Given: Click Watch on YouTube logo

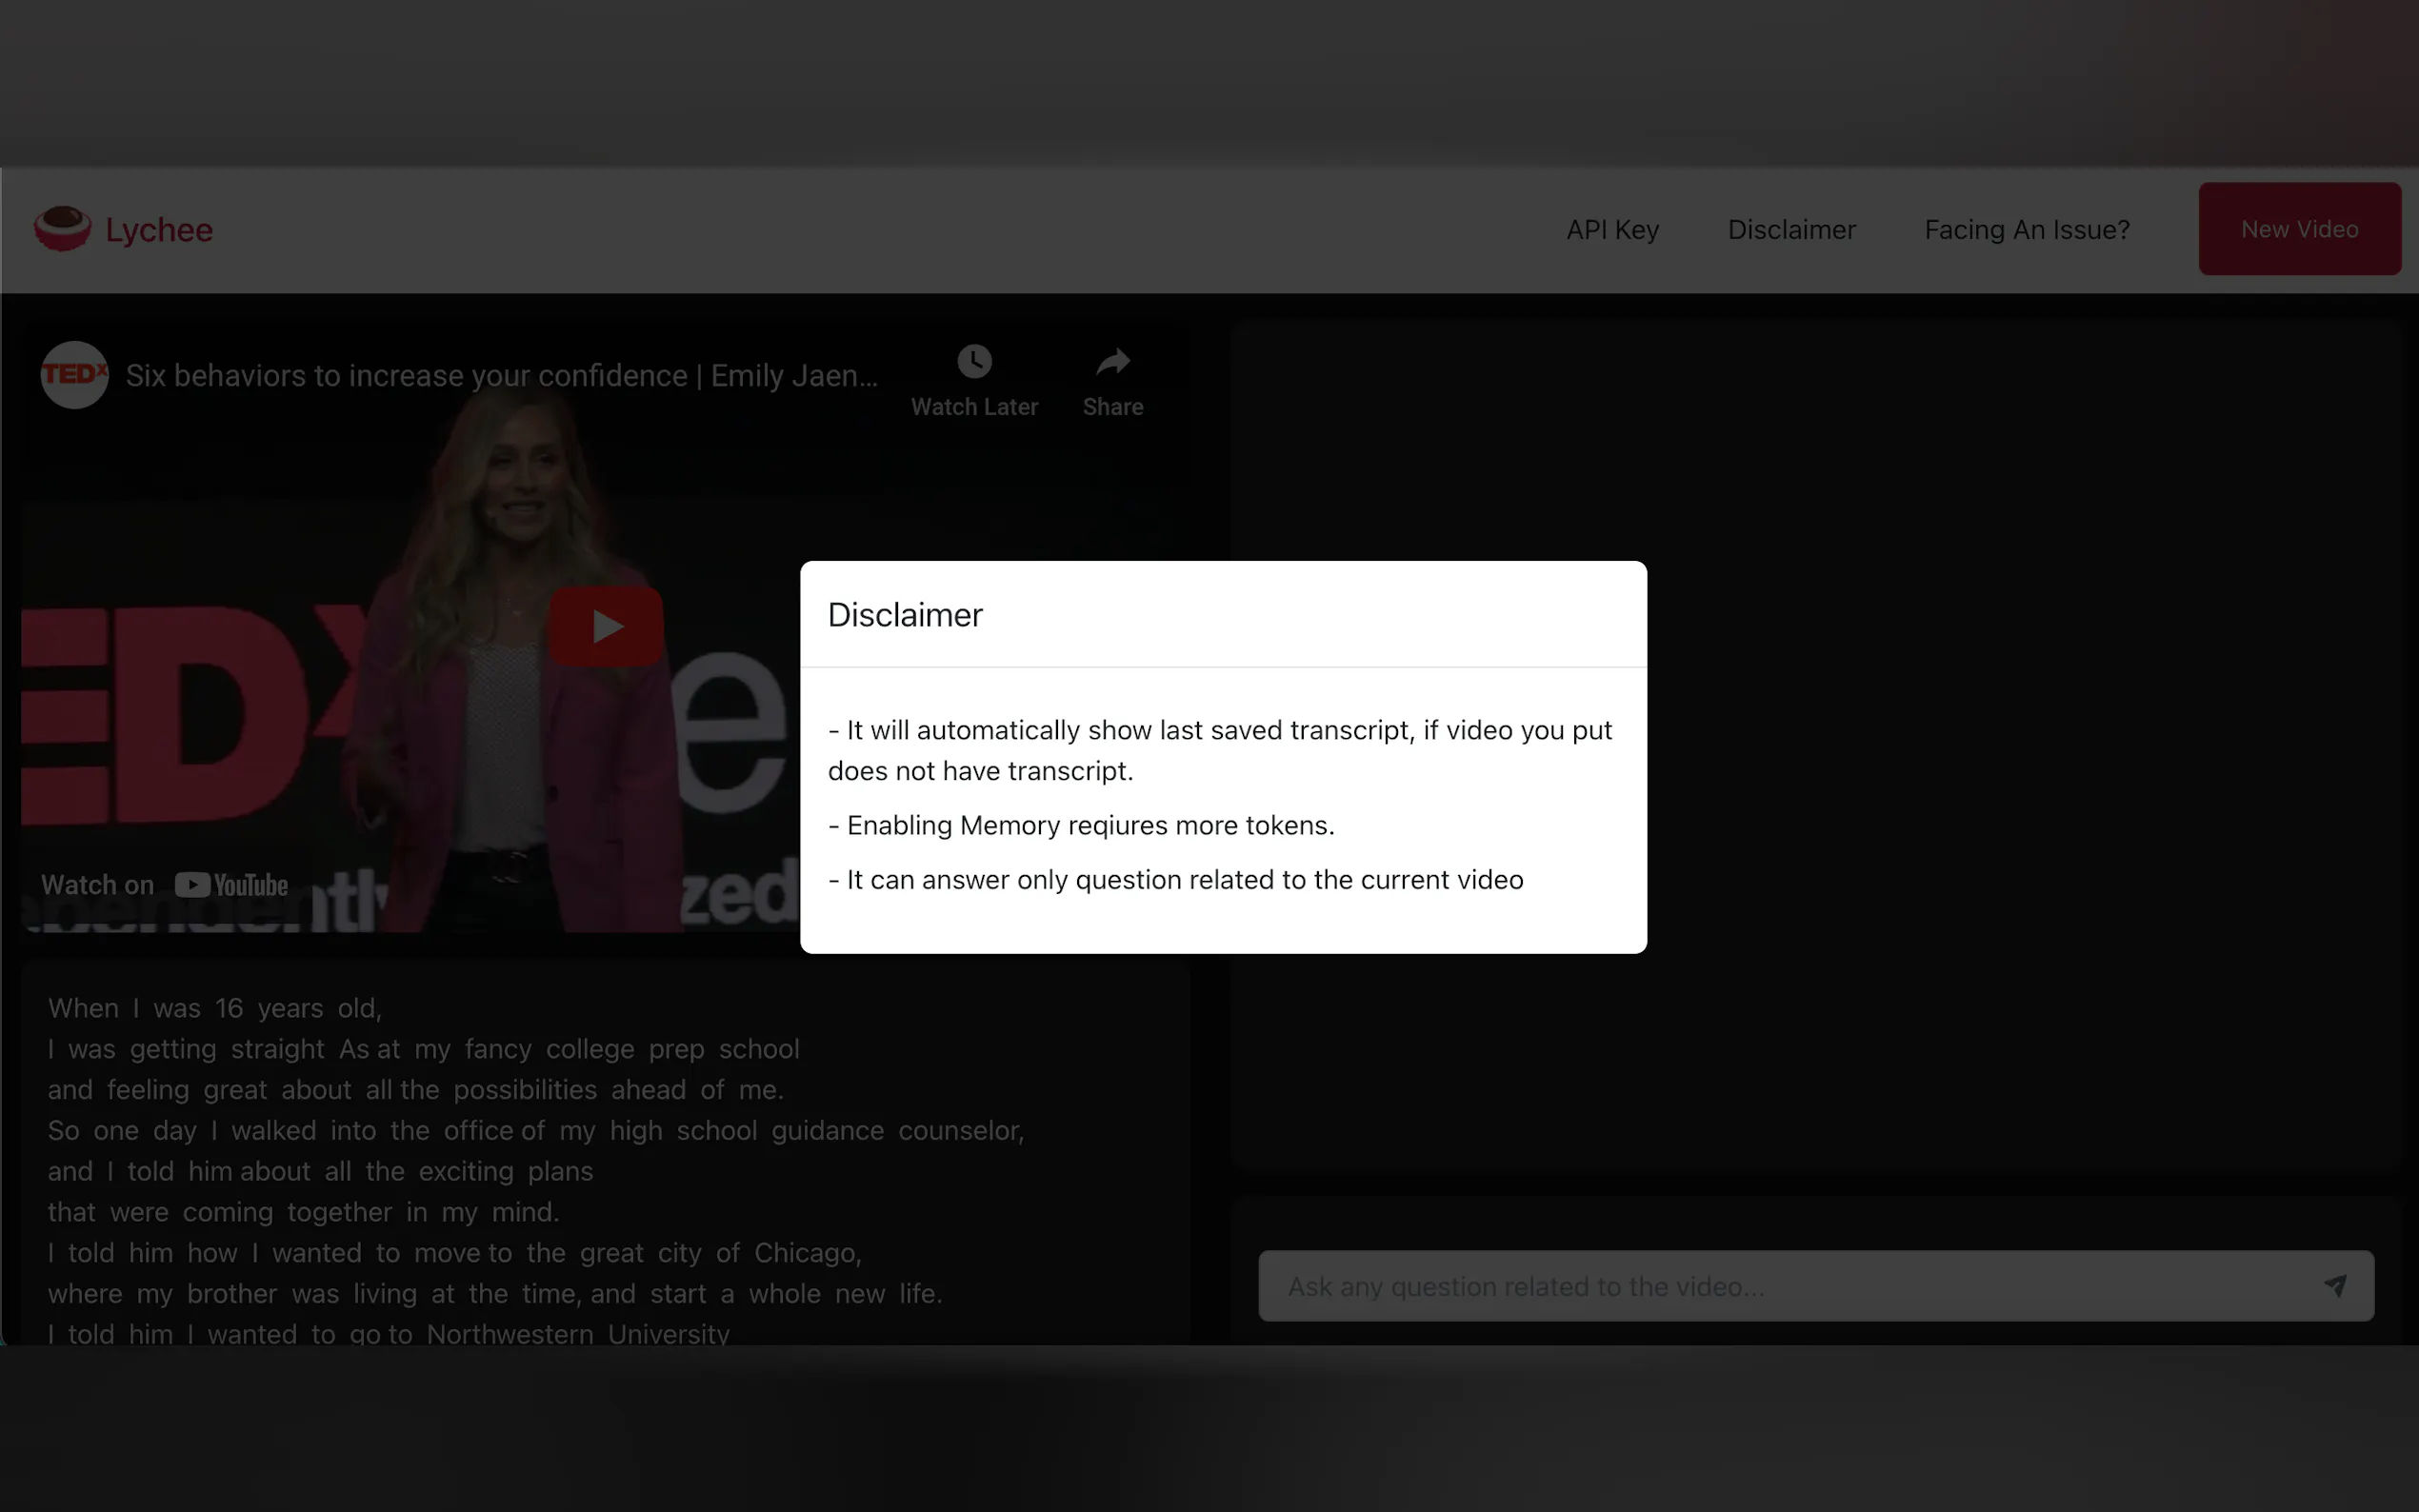Looking at the screenshot, I should point(231,885).
